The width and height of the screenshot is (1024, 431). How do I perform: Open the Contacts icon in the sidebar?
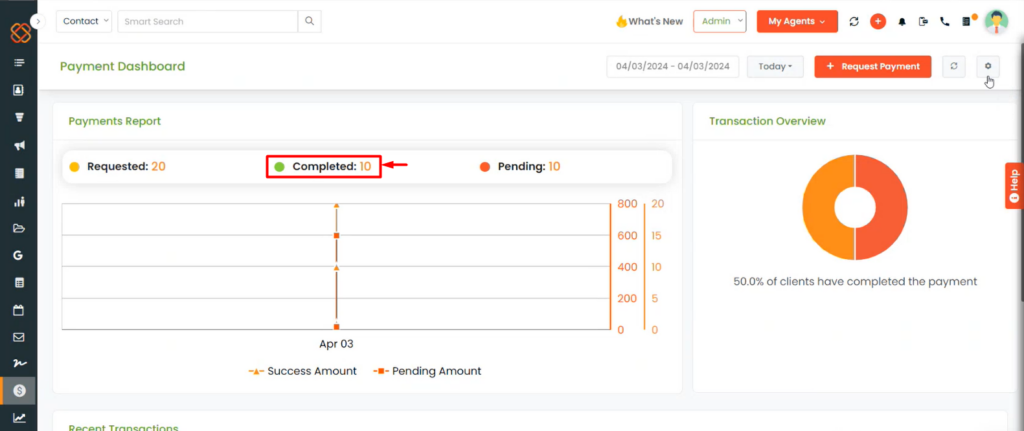19,89
